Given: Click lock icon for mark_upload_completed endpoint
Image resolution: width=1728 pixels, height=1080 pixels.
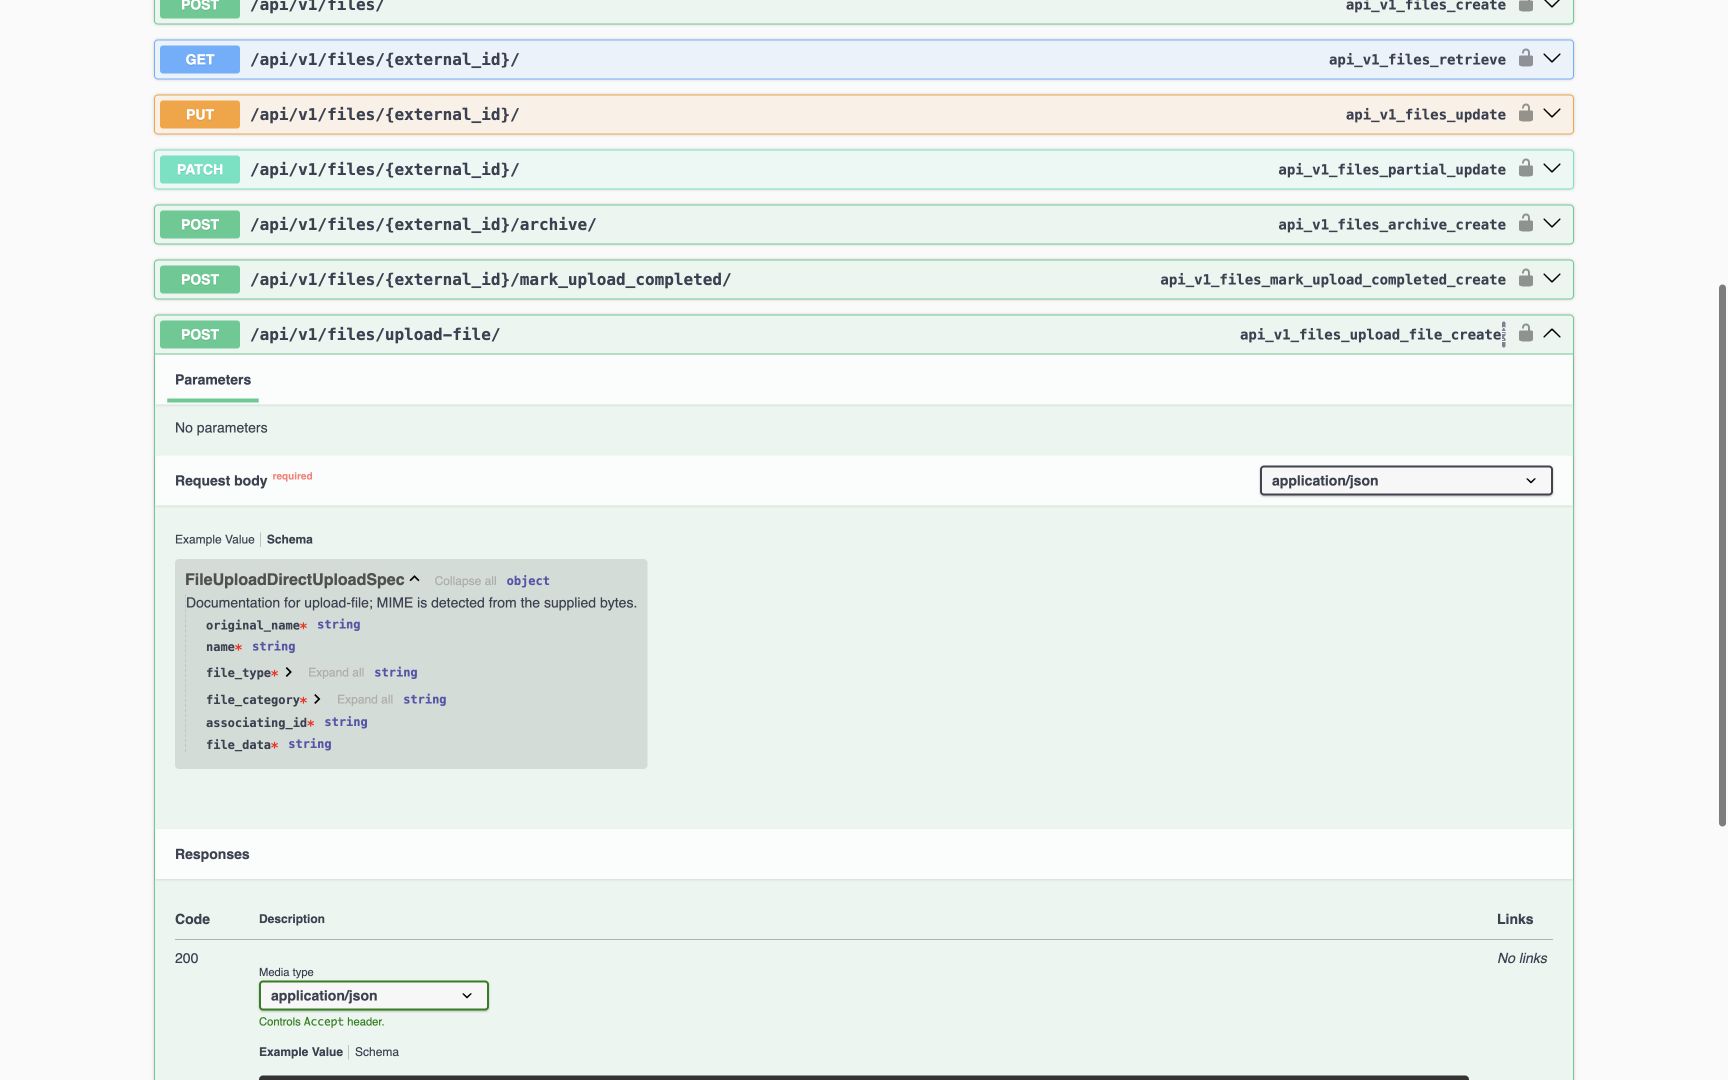Looking at the screenshot, I should (x=1525, y=278).
